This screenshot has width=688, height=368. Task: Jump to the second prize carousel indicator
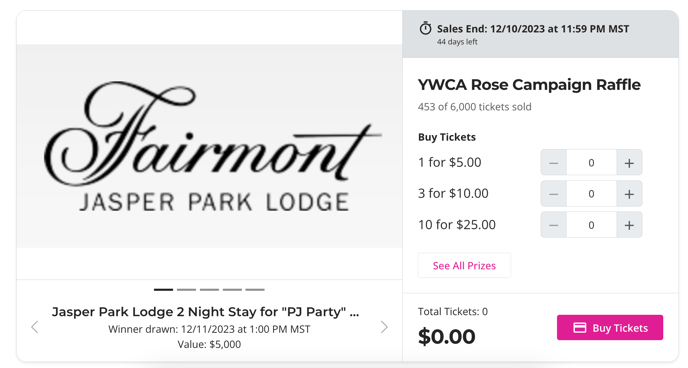tap(186, 289)
